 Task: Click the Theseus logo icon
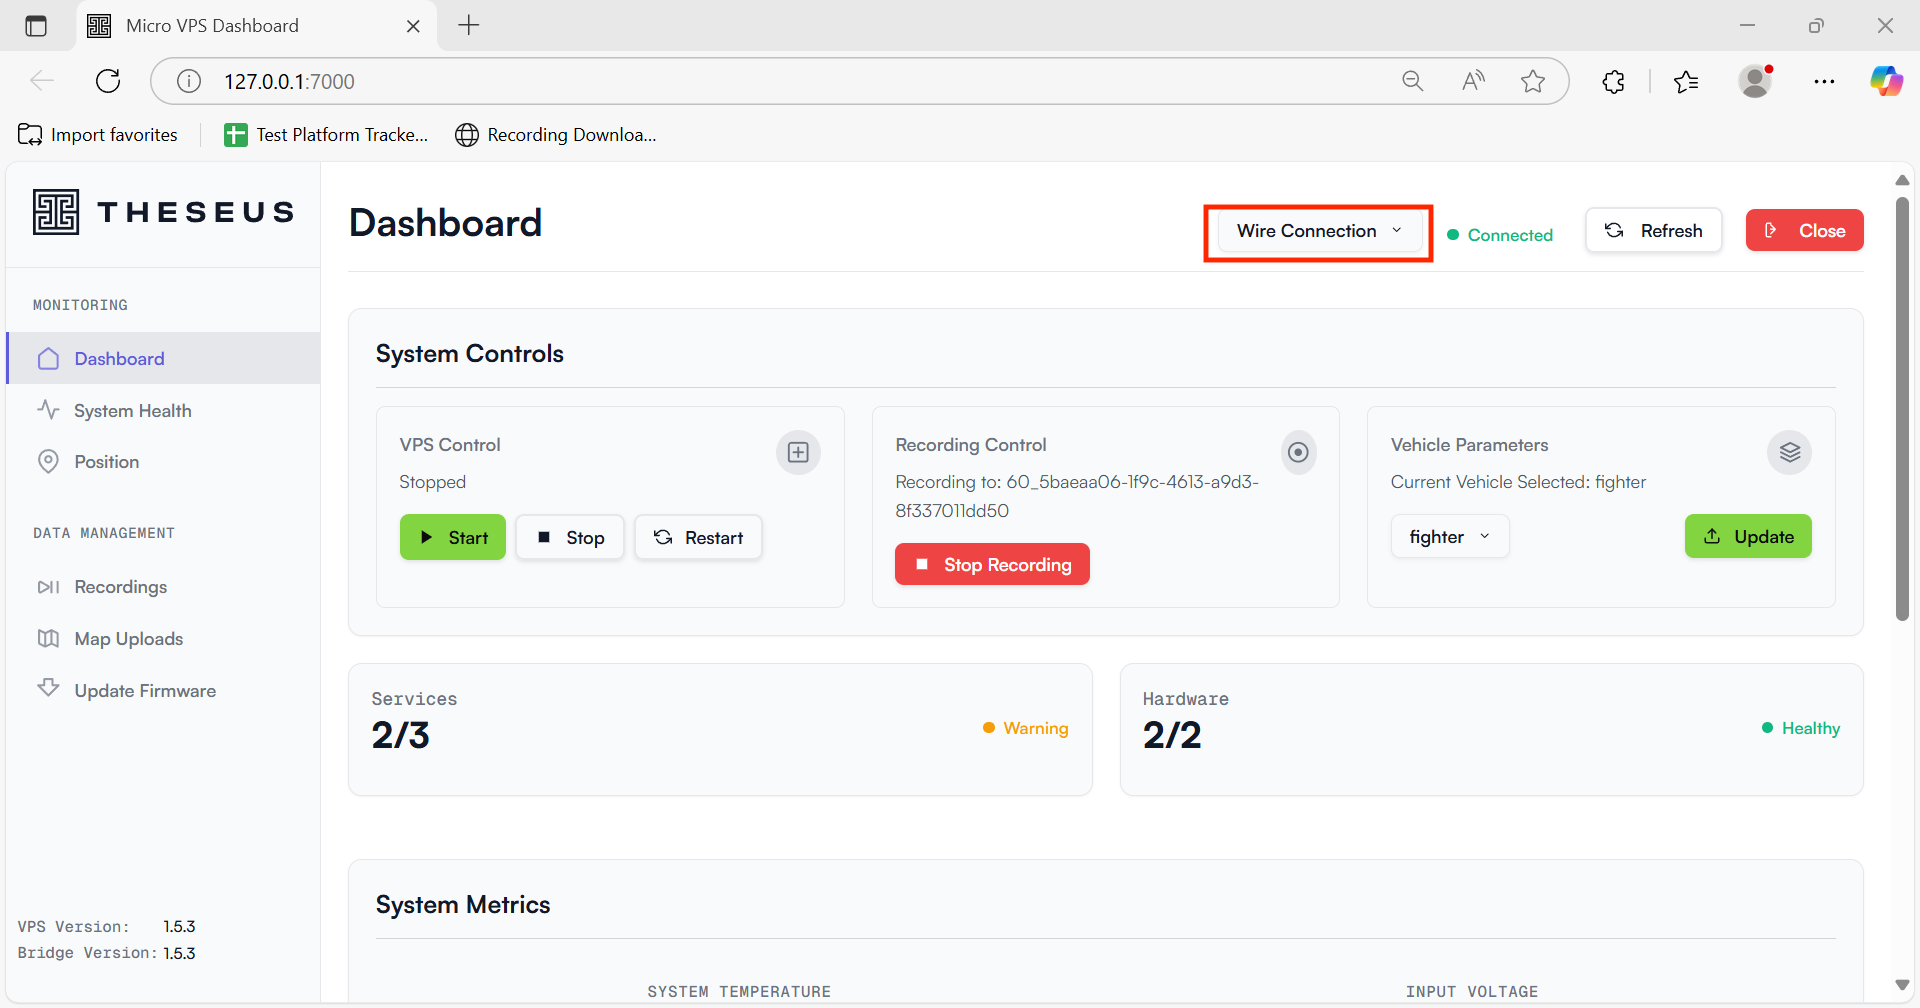pos(56,212)
